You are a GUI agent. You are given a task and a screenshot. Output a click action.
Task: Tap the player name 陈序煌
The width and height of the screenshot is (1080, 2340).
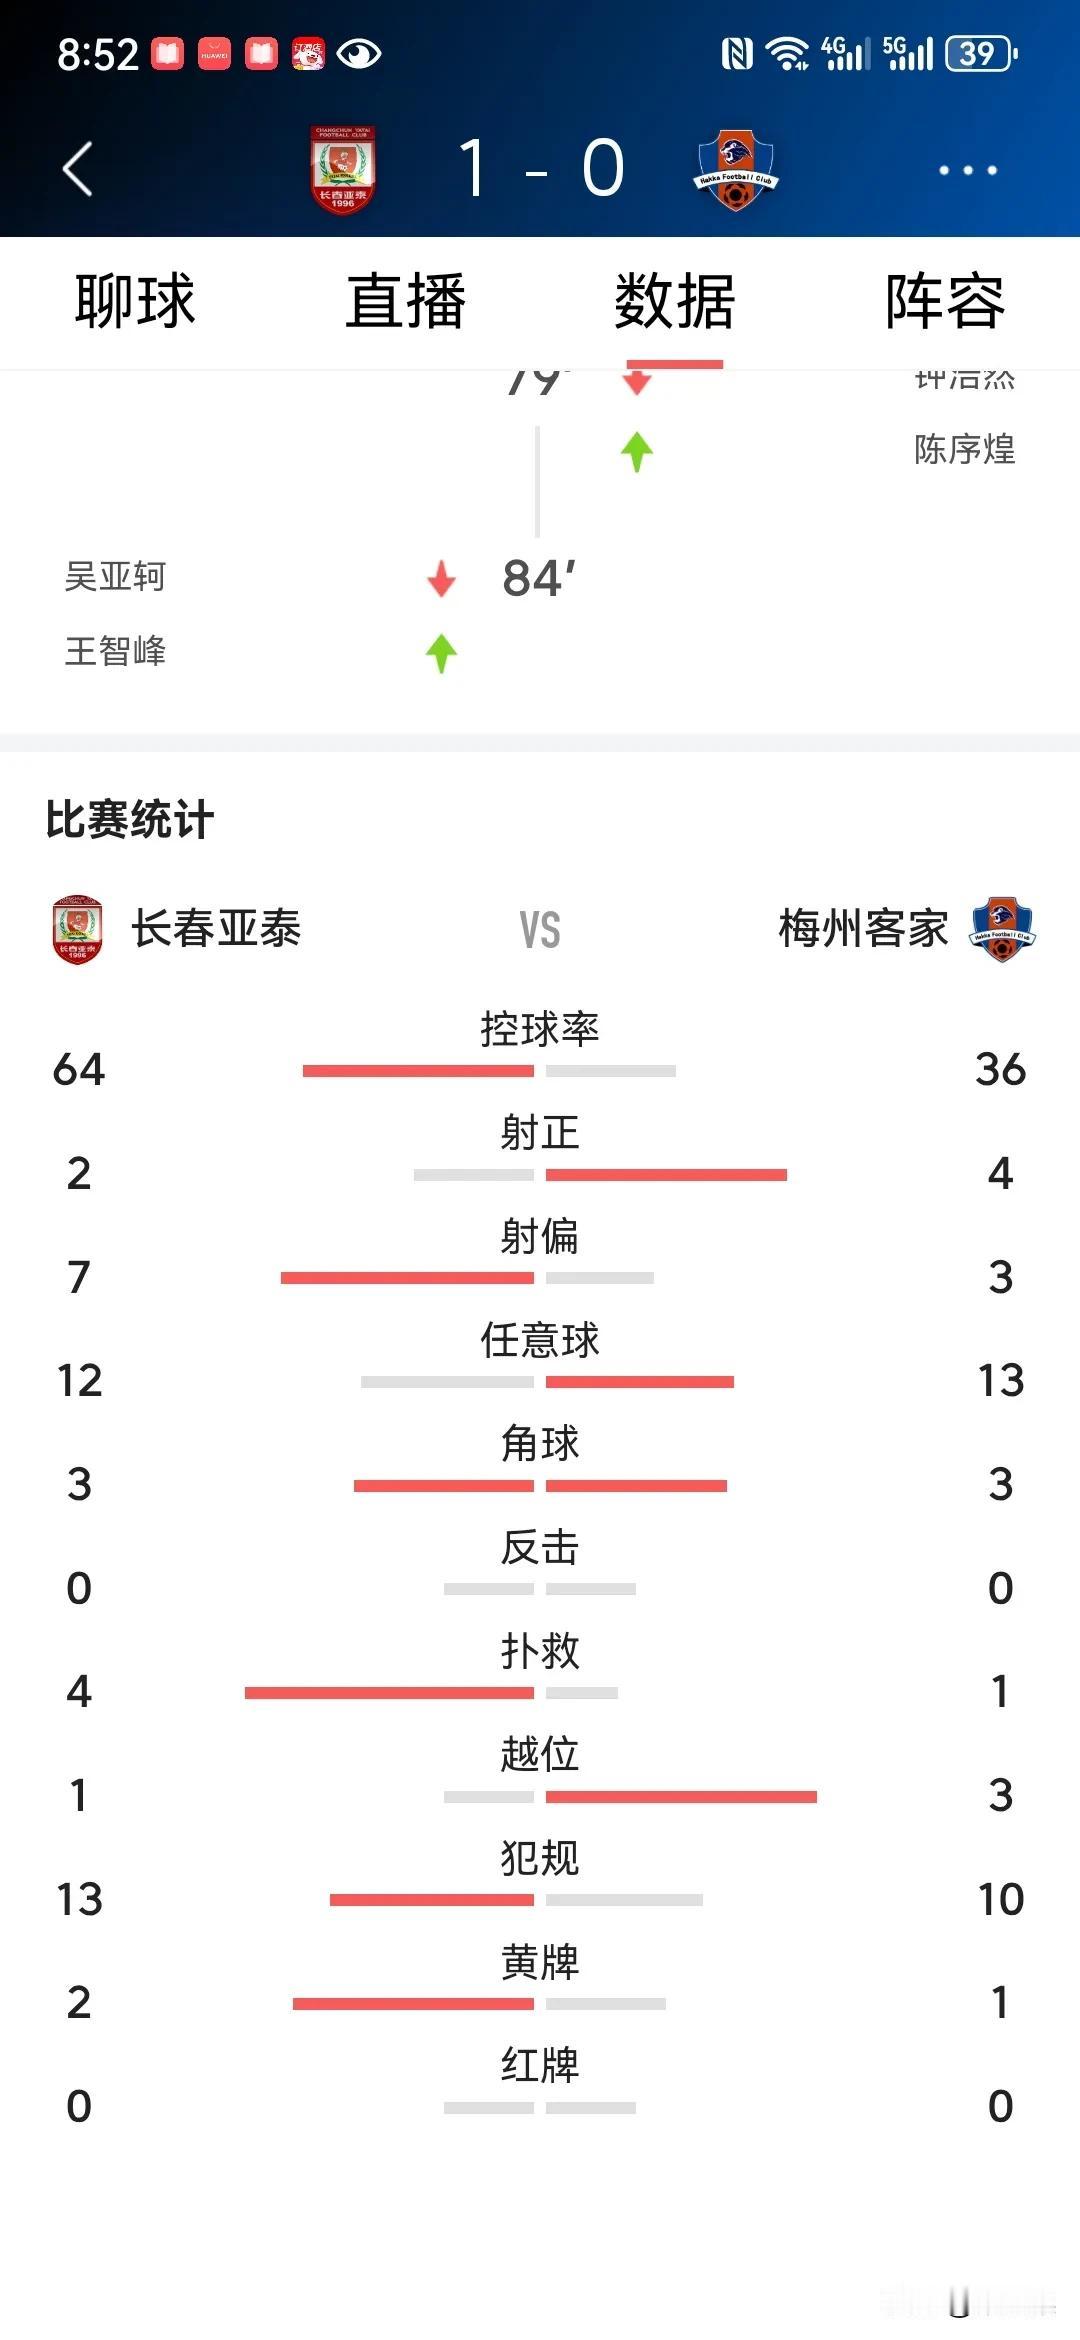pyautogui.click(x=965, y=450)
